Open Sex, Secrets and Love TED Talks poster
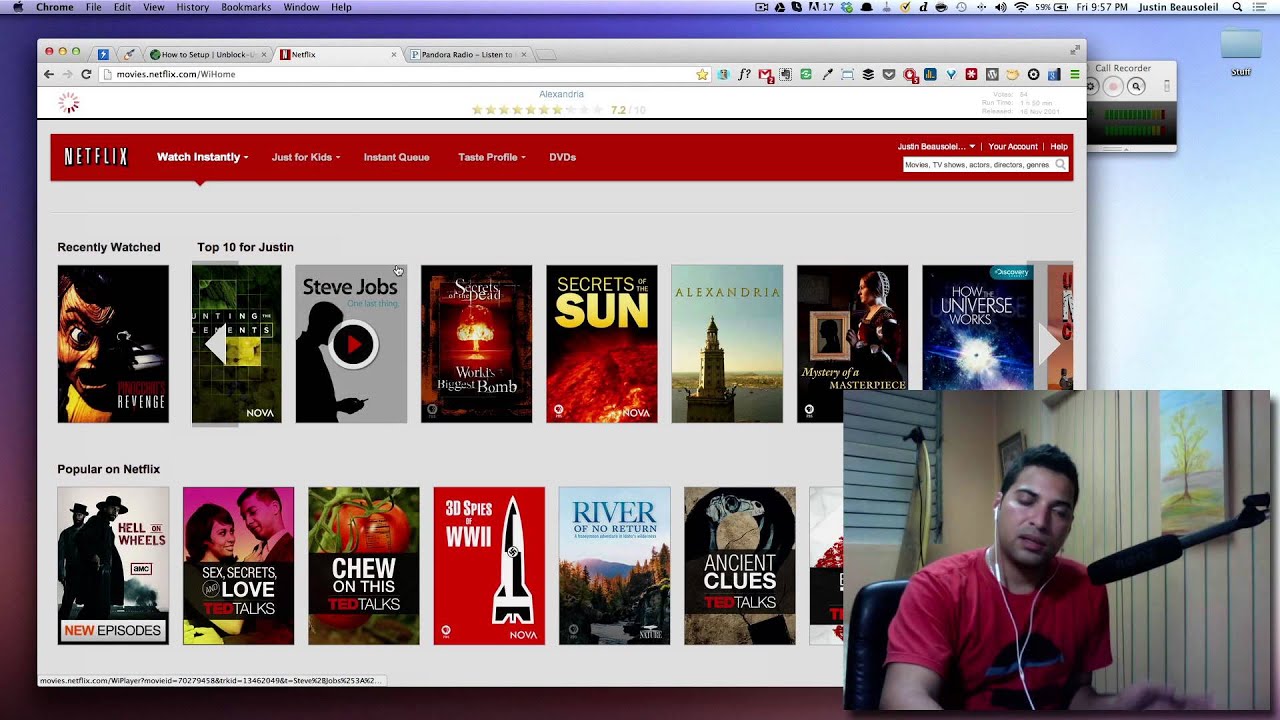Screen dimensions: 1280x720 (239, 566)
